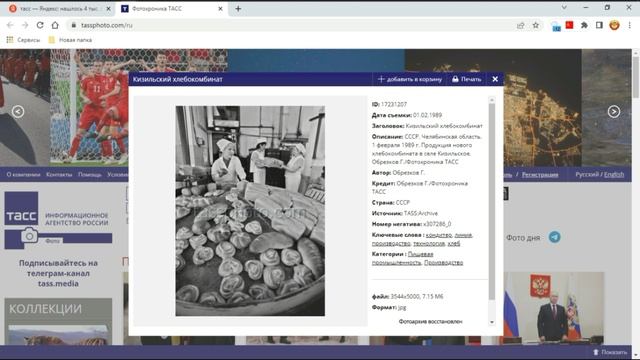Screen dimensions: 640x360
Task: Click the page vertical scrollbar
Action: 636,78
